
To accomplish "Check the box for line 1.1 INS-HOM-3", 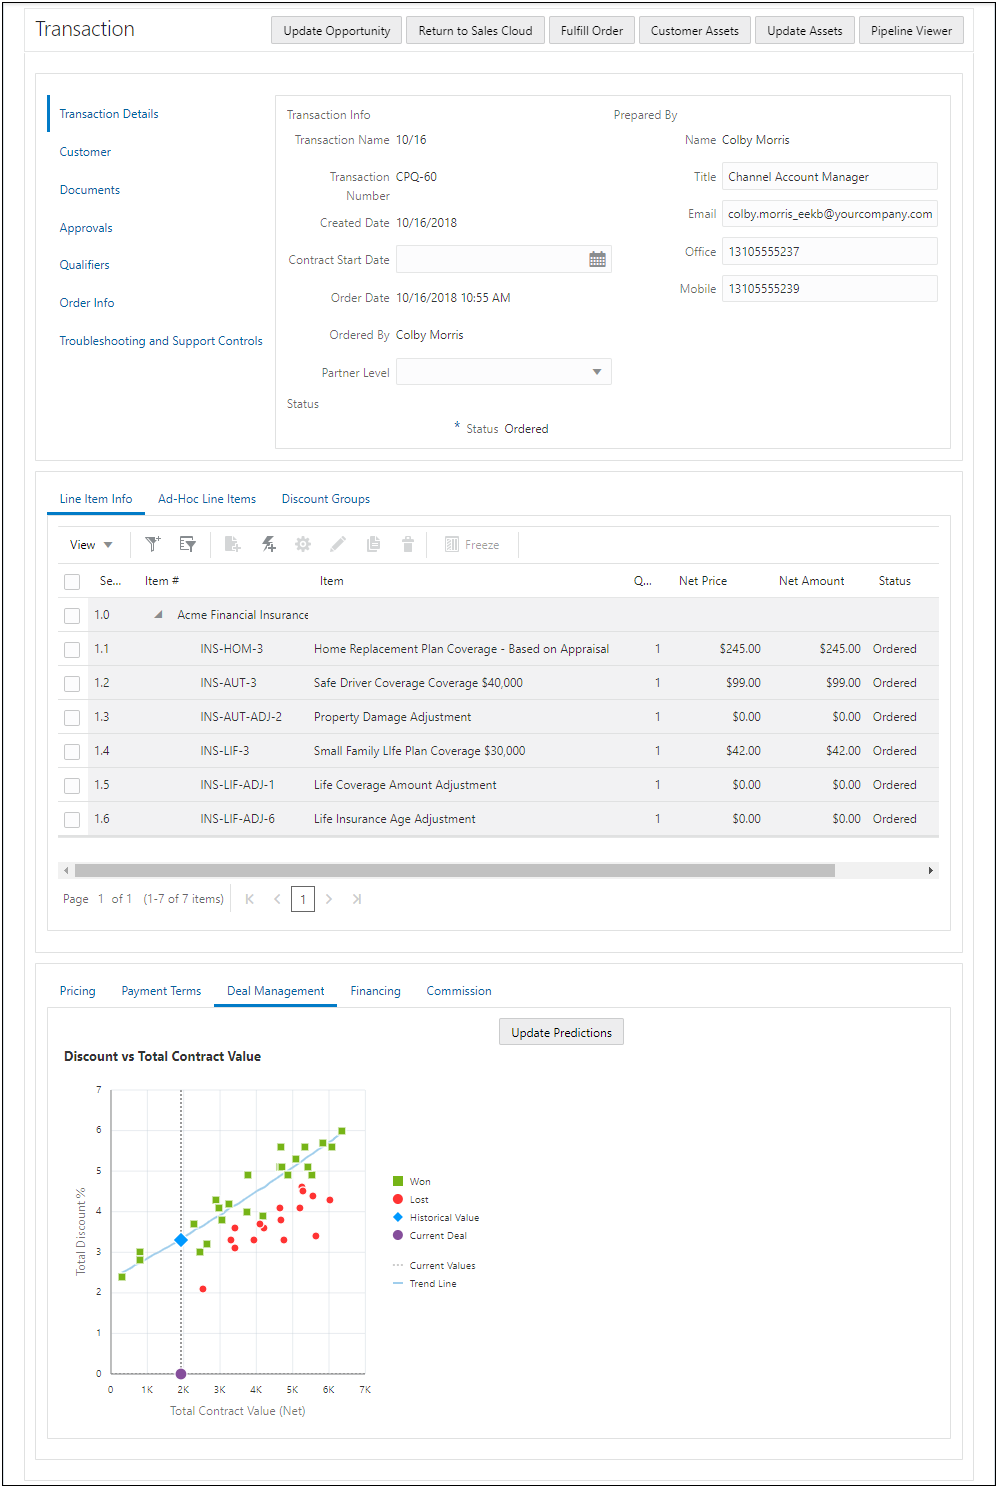I will (x=72, y=650).
